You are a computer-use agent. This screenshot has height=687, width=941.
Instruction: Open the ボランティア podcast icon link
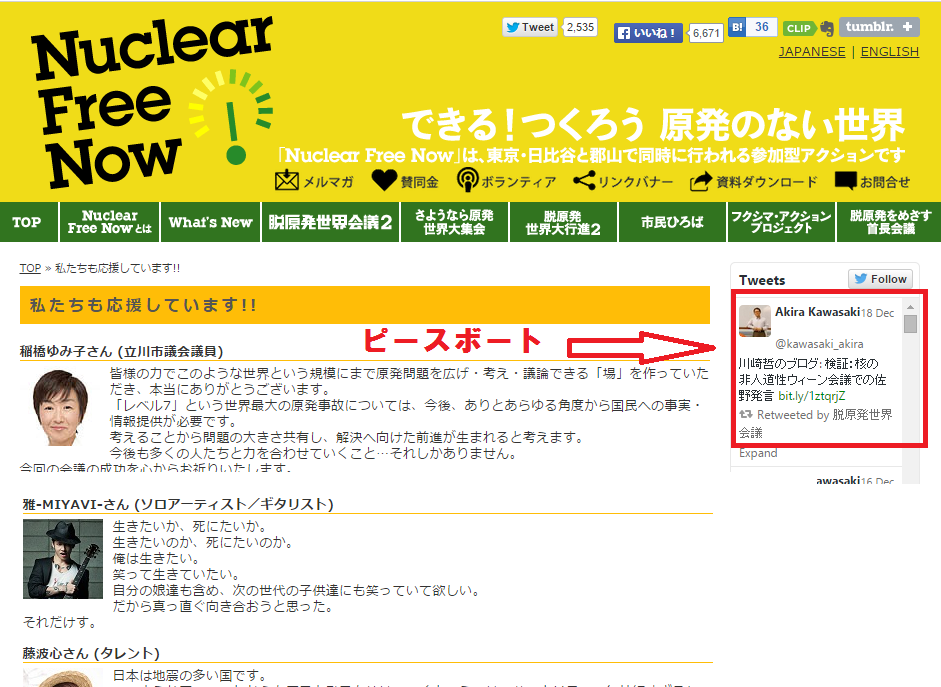pyautogui.click(x=507, y=181)
